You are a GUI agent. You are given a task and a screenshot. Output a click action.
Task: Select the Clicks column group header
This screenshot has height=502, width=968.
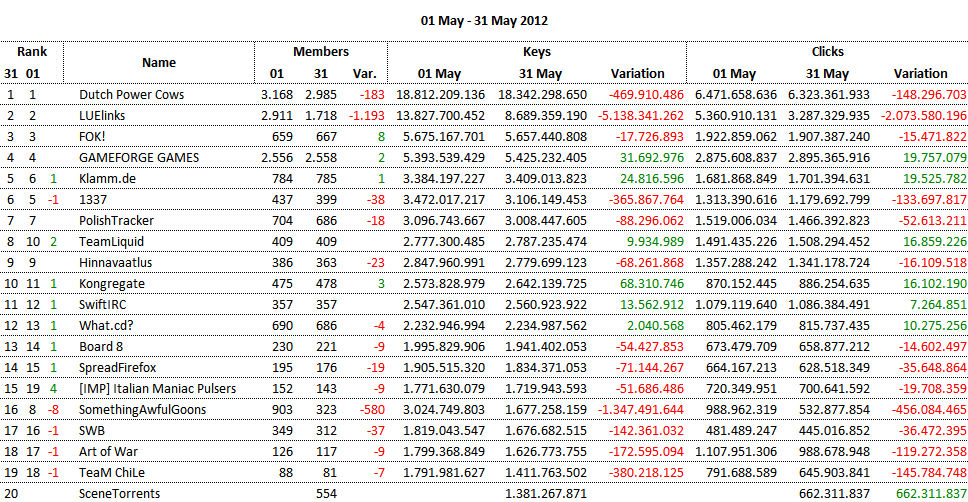click(827, 51)
